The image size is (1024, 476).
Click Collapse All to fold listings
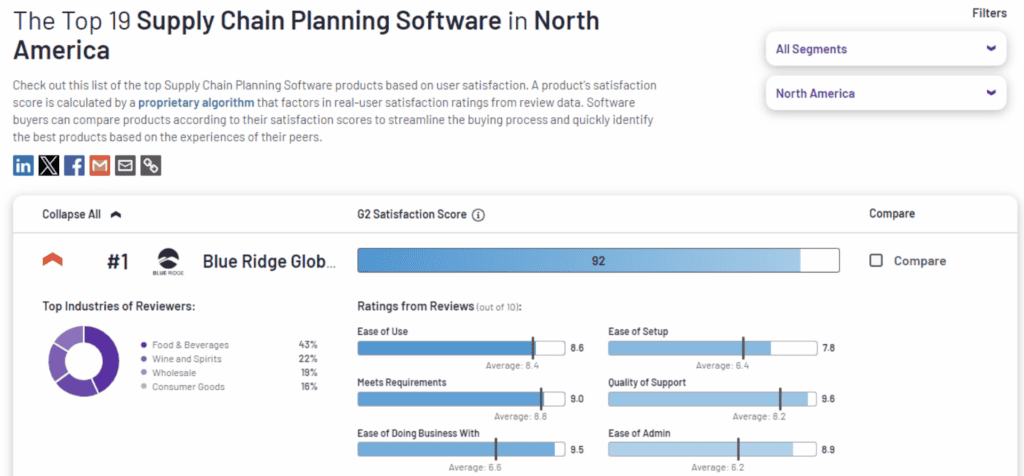[82, 214]
